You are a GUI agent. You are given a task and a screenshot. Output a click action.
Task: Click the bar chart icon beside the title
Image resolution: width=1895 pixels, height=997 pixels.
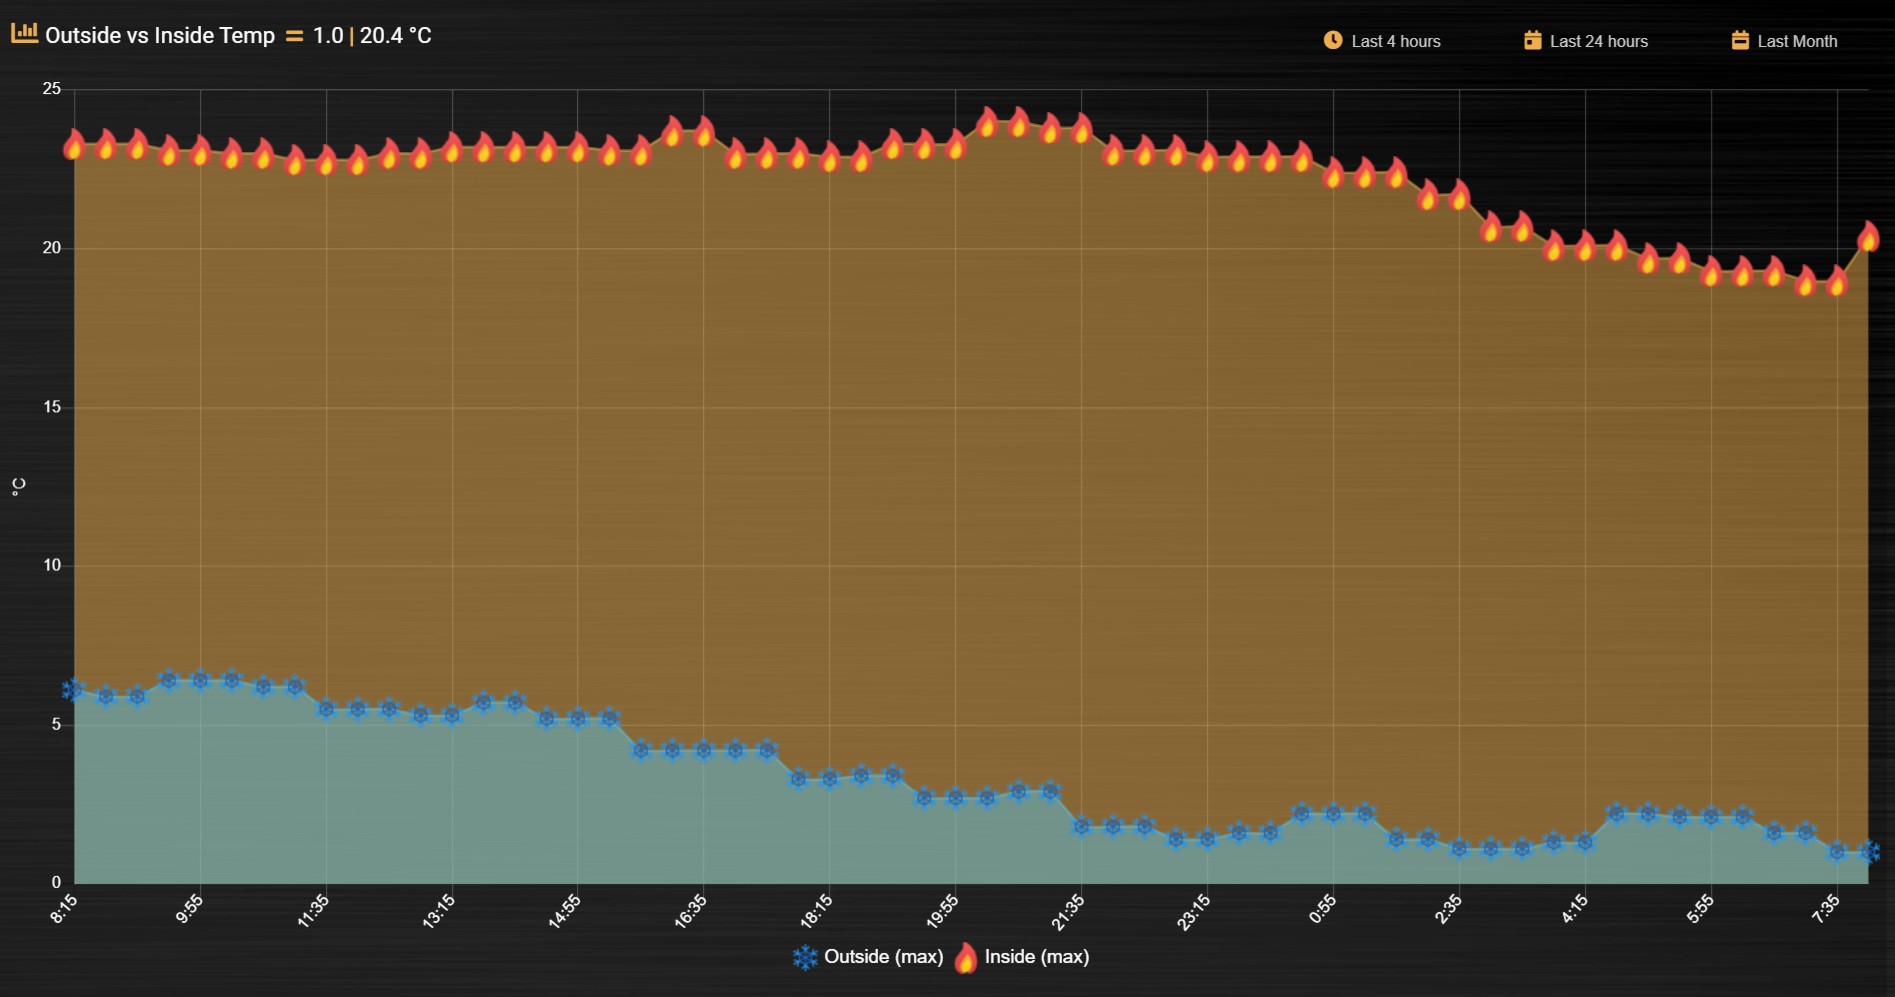point(24,34)
